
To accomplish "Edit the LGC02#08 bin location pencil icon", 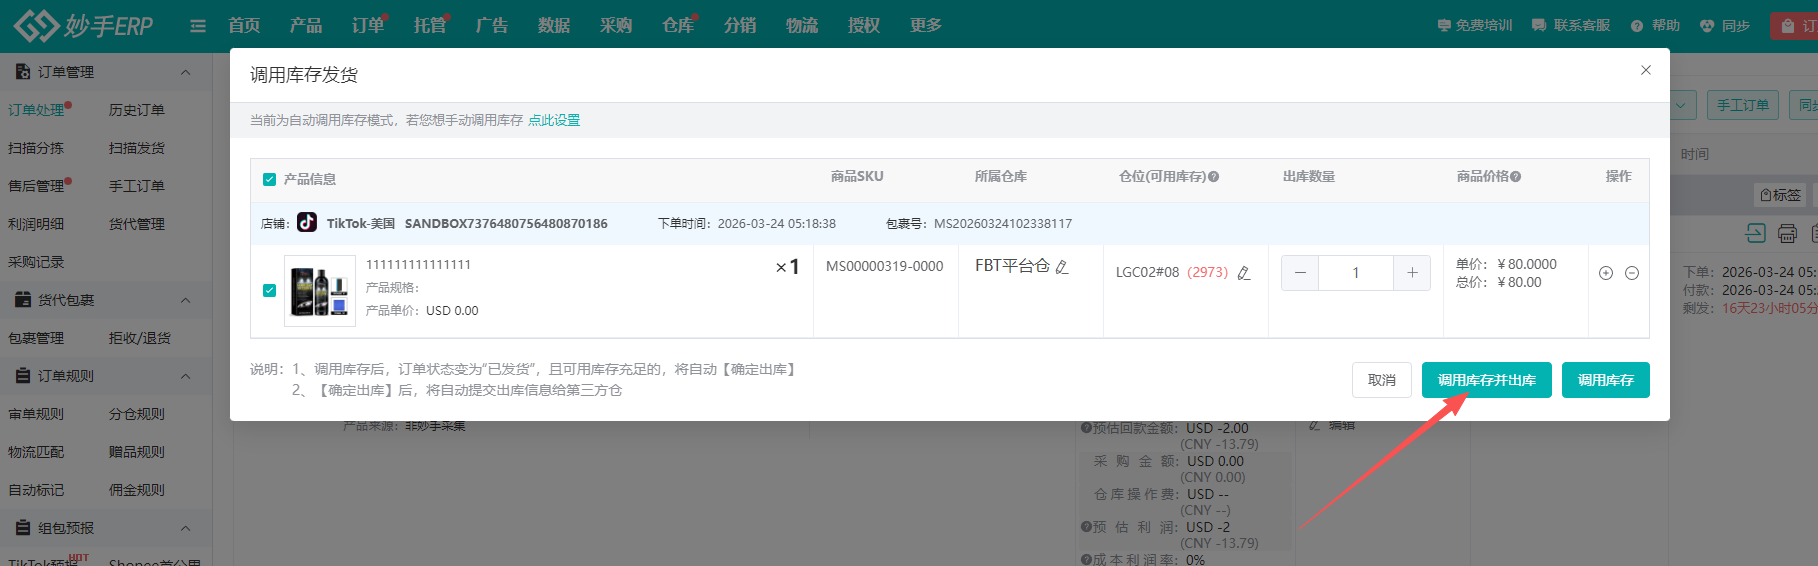I will point(1244,273).
